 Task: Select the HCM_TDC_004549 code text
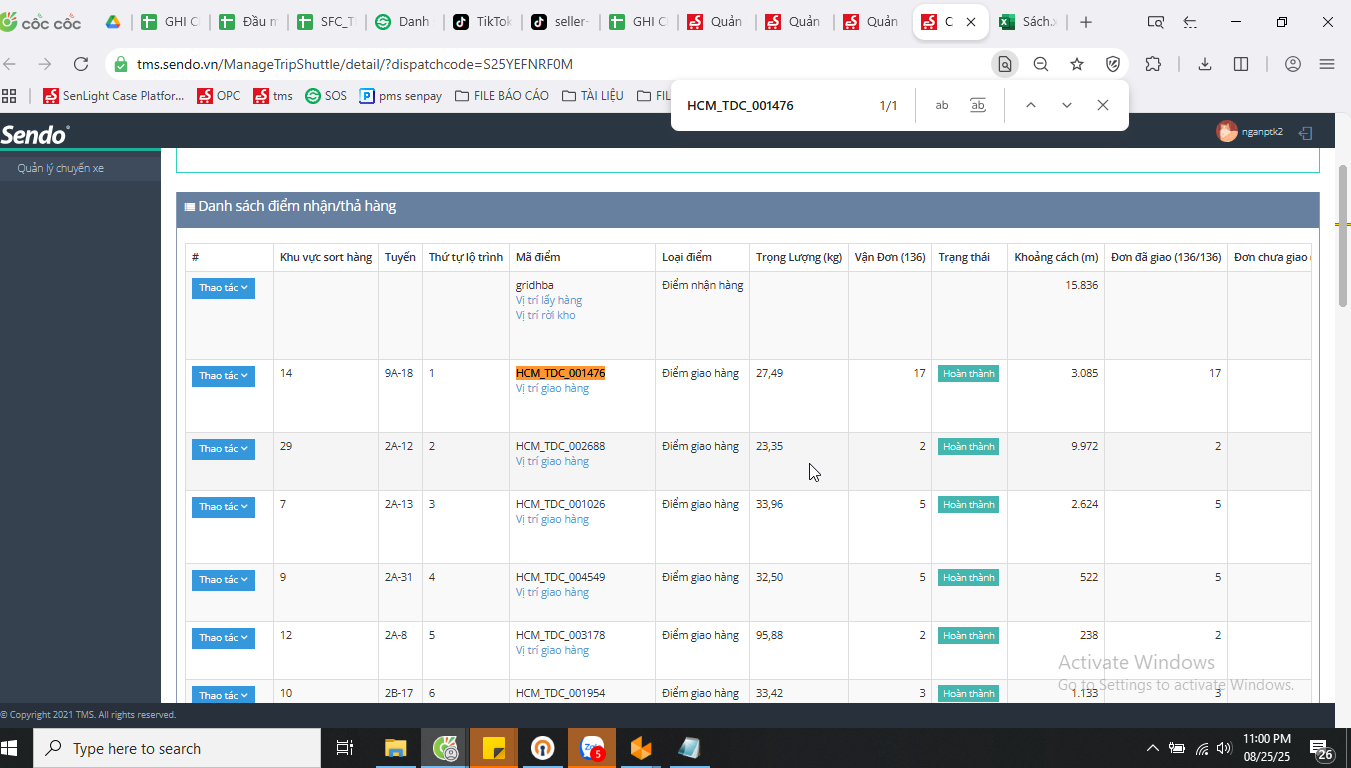tap(560, 577)
